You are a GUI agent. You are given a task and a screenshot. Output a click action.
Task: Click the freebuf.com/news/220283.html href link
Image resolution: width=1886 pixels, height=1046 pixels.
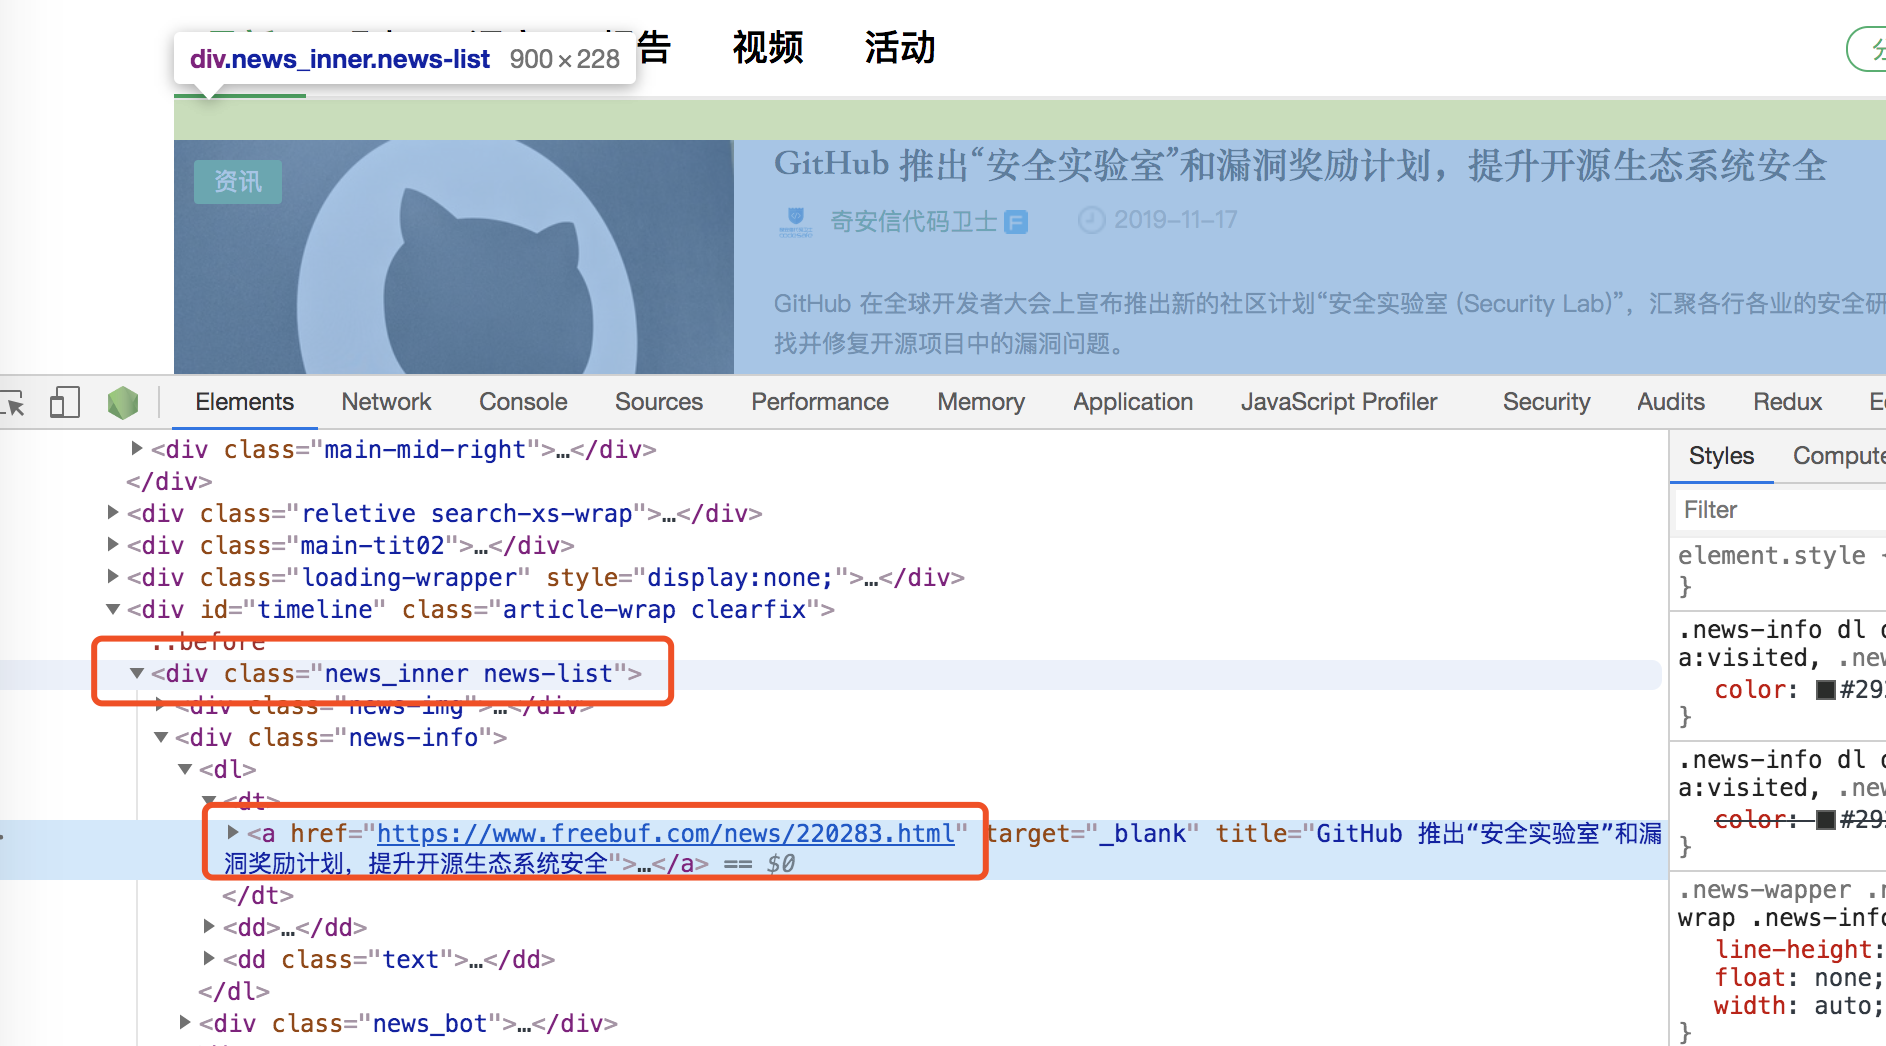pos(666,833)
